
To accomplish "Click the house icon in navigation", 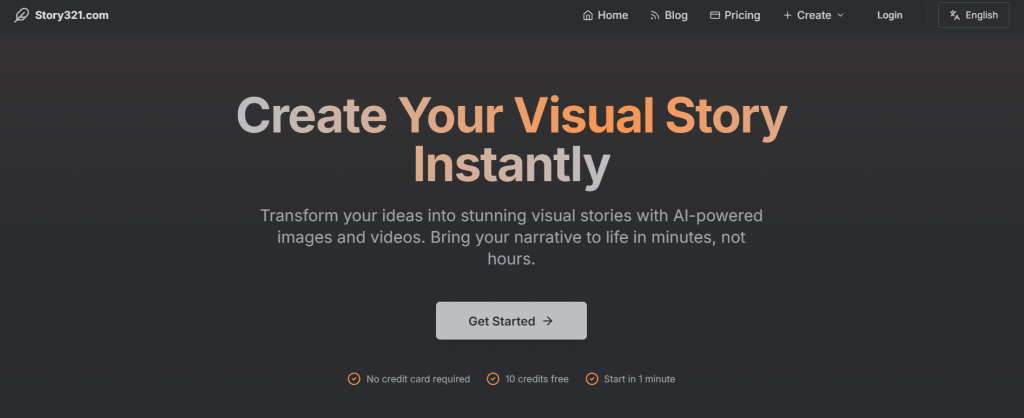I will [588, 15].
